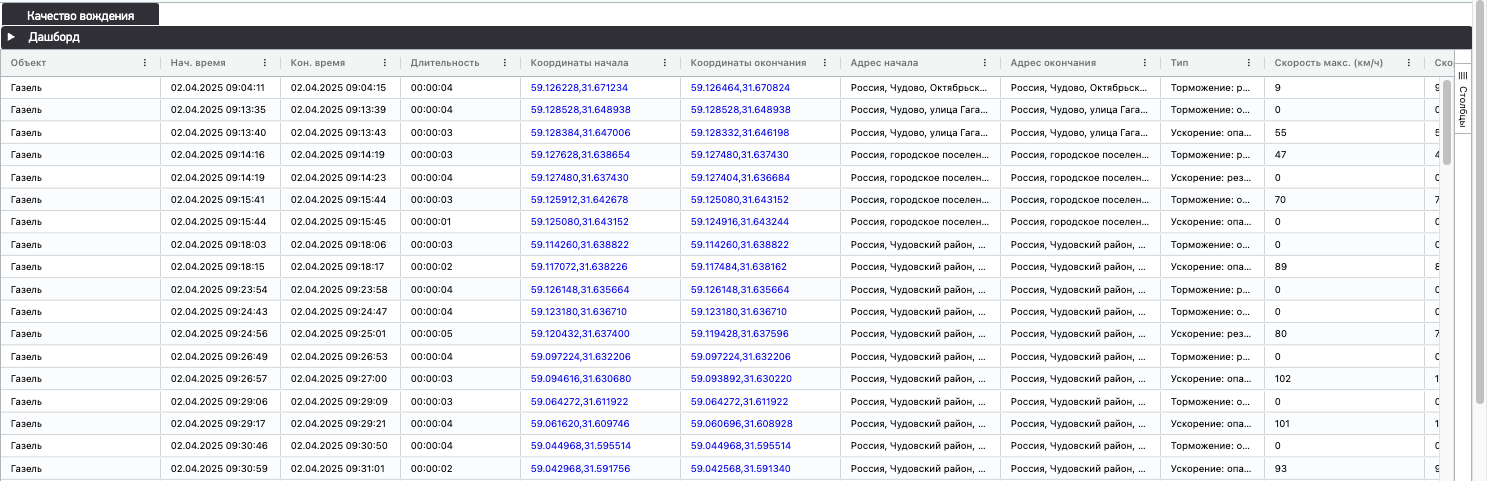
Task: Open start coordinates link 59.126228,31.671234
Action: [x=579, y=87]
